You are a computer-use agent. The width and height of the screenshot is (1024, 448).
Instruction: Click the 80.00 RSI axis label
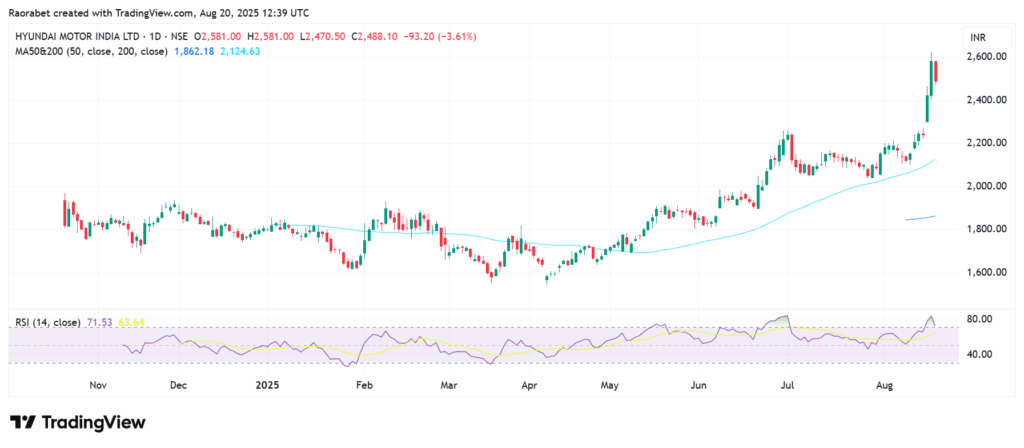coord(980,319)
